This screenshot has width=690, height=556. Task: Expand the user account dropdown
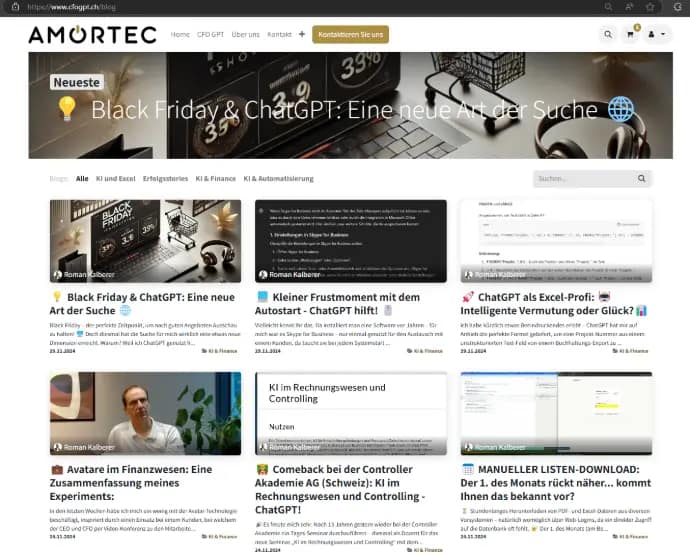tap(658, 34)
